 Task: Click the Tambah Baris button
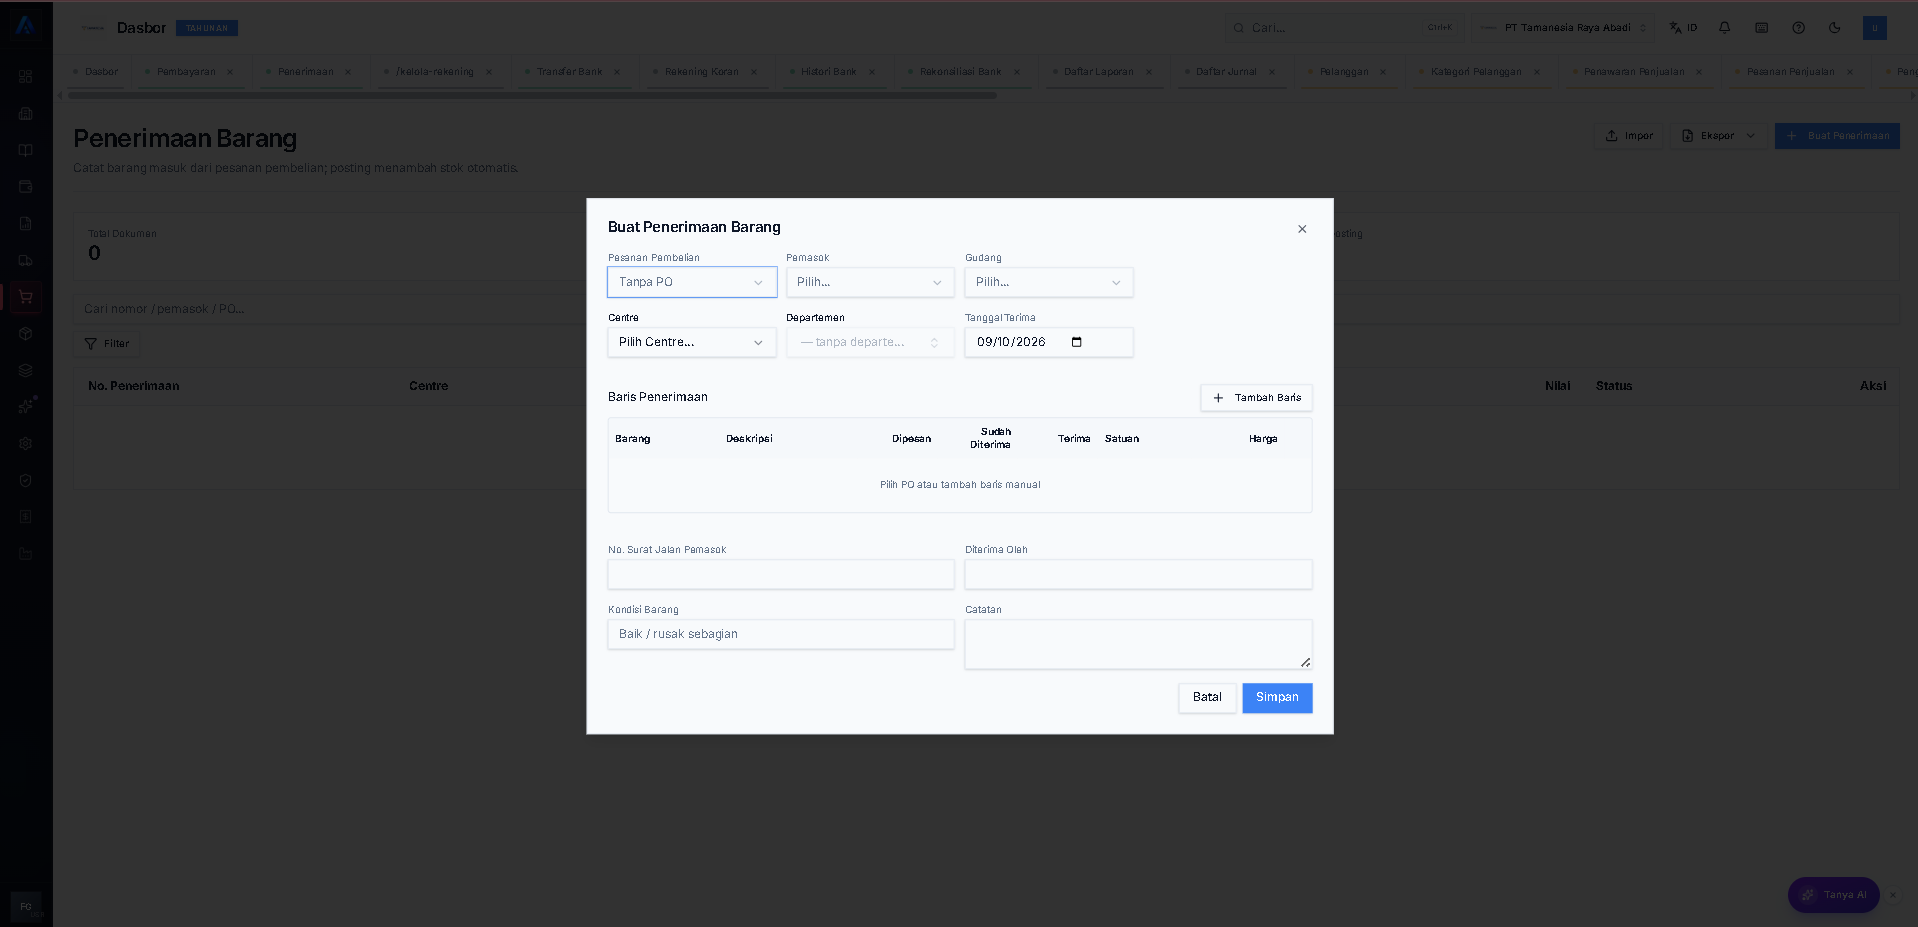(1257, 398)
